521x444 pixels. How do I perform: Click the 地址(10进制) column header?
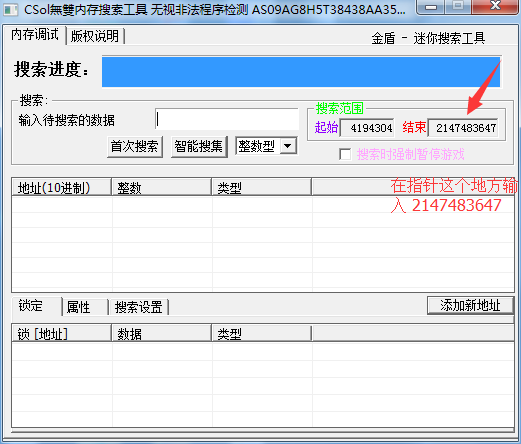(x=61, y=188)
